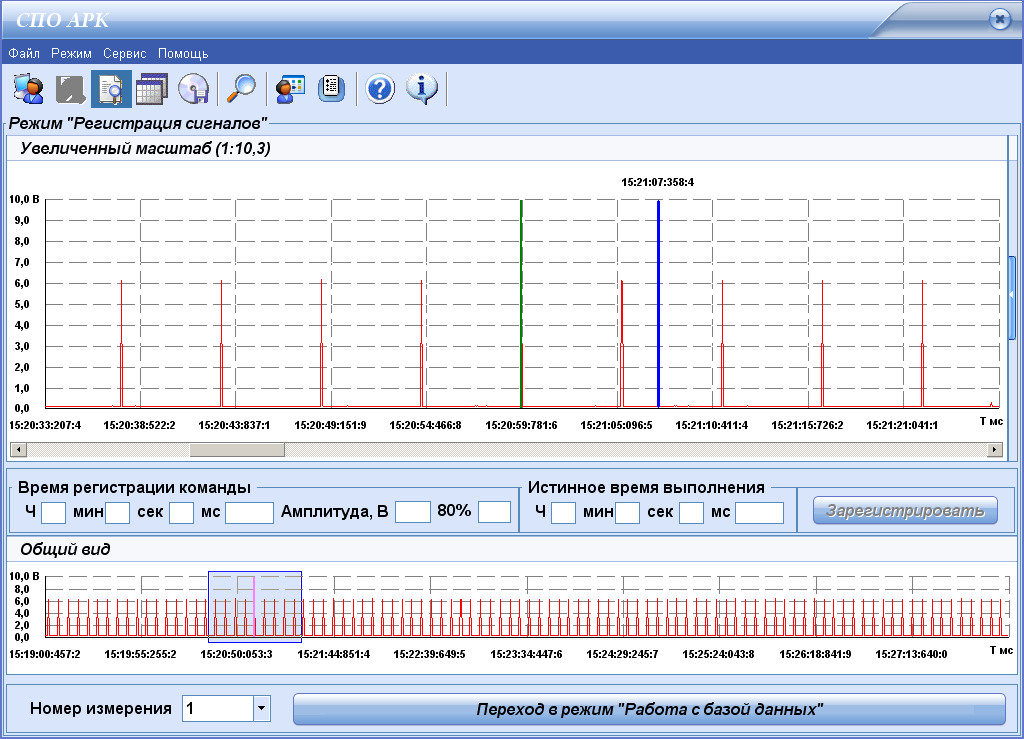Screen dimensions: 1024x739
Task: Open the Файл menu
Action: [x=24, y=53]
